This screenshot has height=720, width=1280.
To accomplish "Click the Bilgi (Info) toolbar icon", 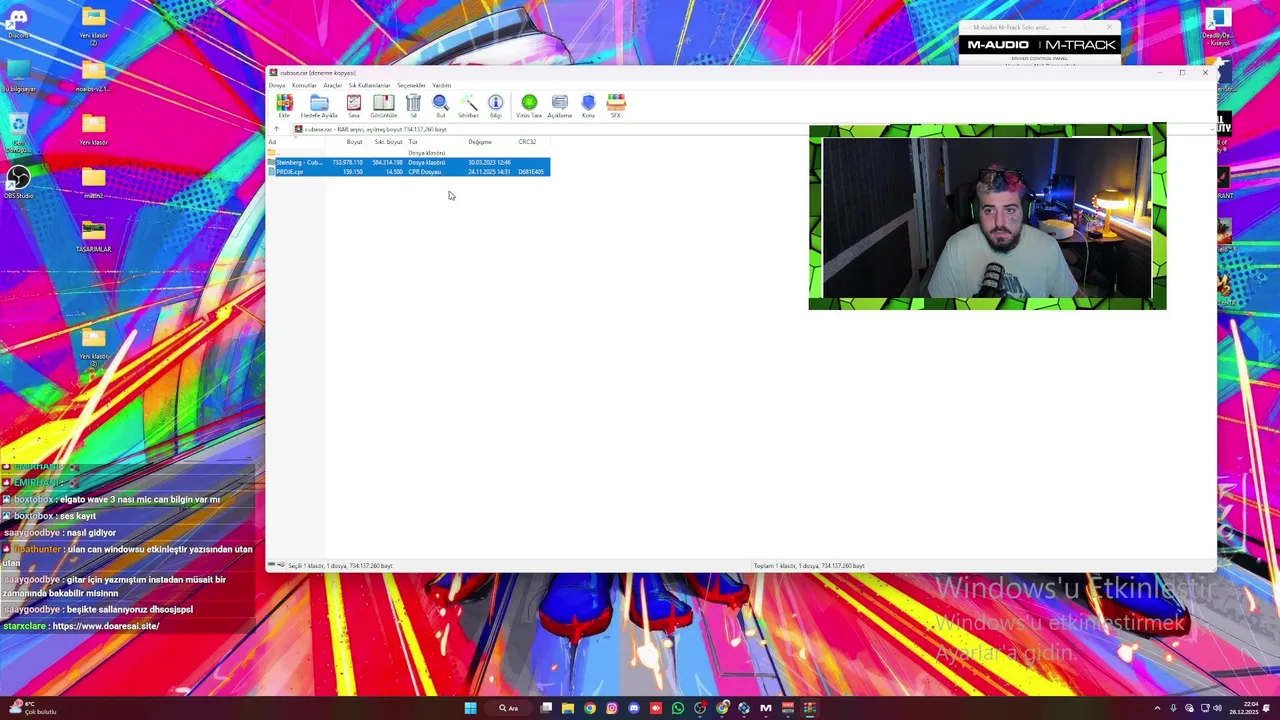I will pos(495,106).
